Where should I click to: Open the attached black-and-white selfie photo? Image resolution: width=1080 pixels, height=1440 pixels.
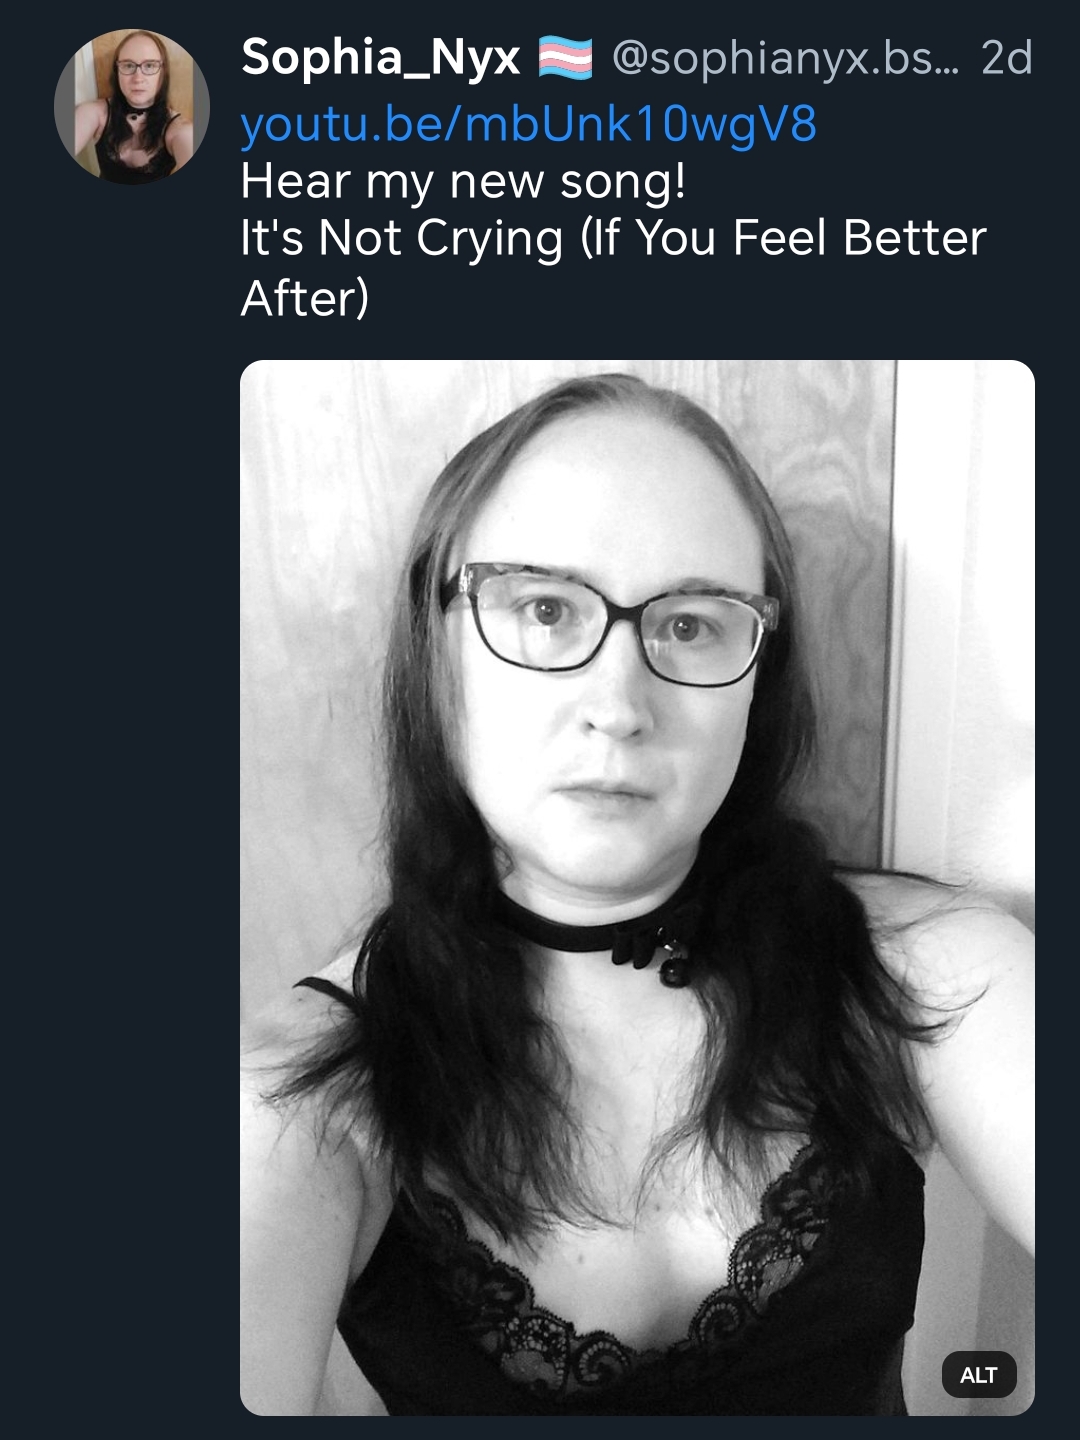(637, 887)
